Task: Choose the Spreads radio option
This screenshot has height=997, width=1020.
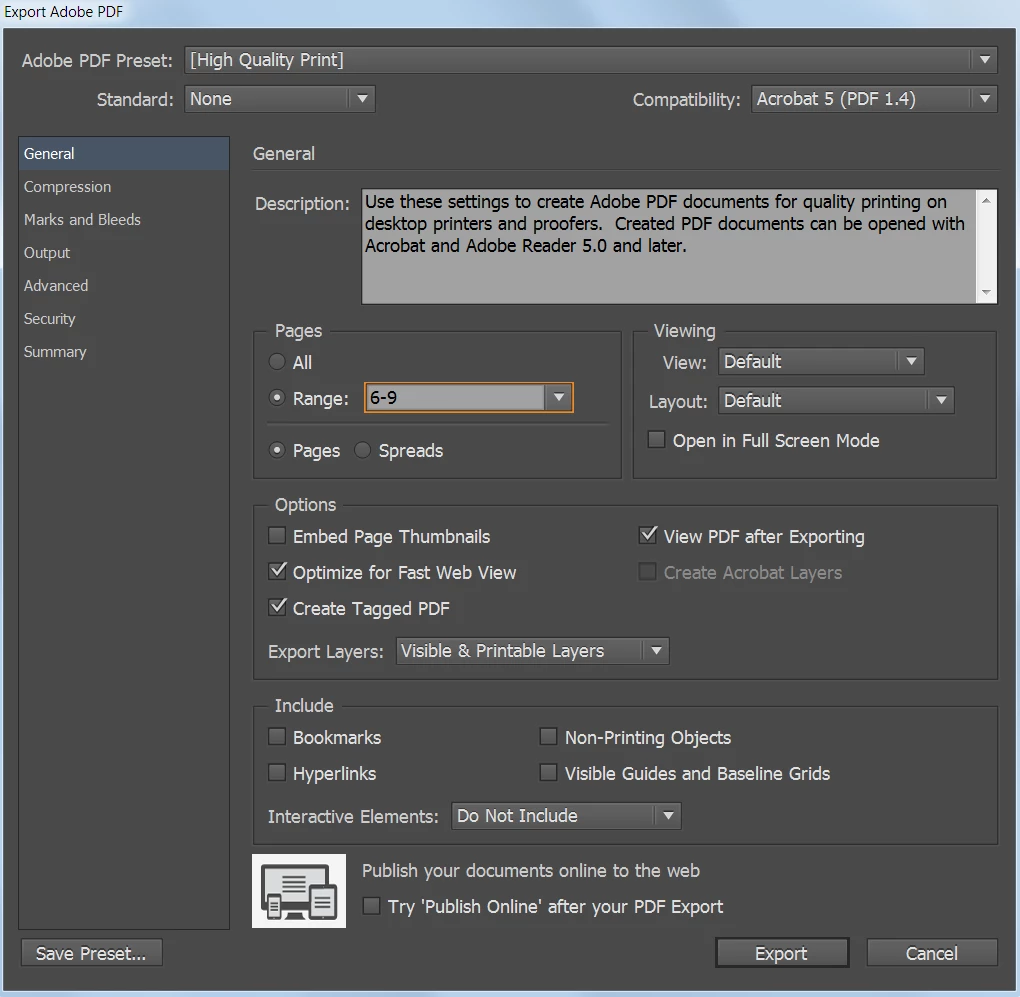Action: click(x=362, y=450)
